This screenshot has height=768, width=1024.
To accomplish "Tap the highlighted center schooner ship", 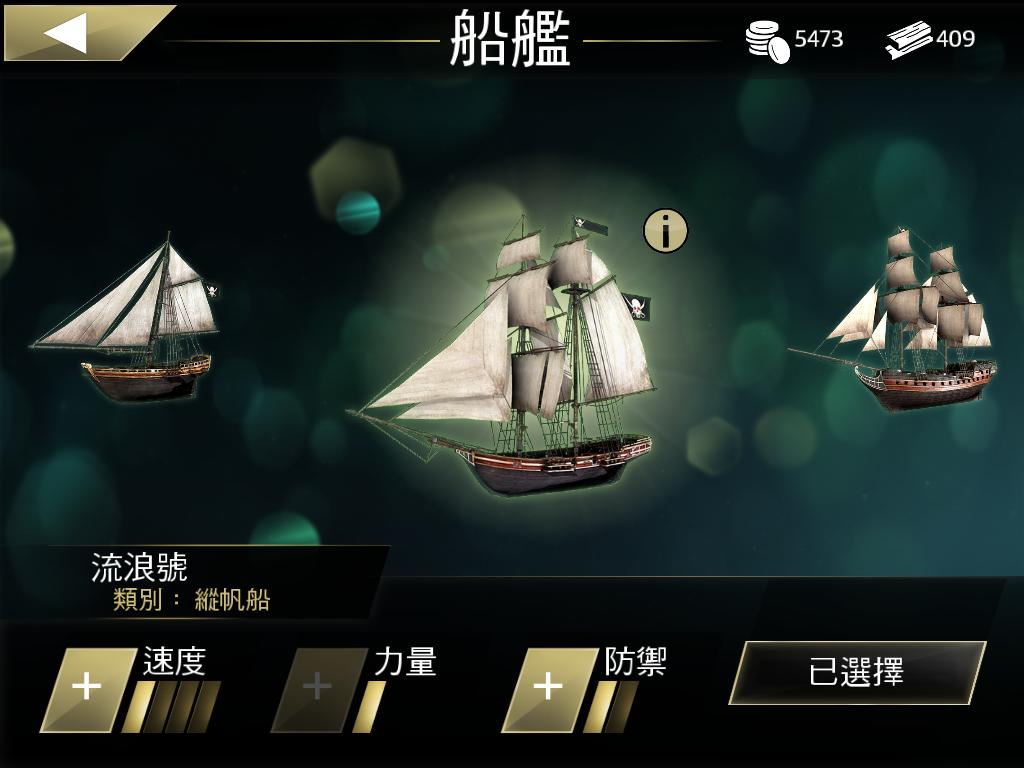I will (502, 356).
